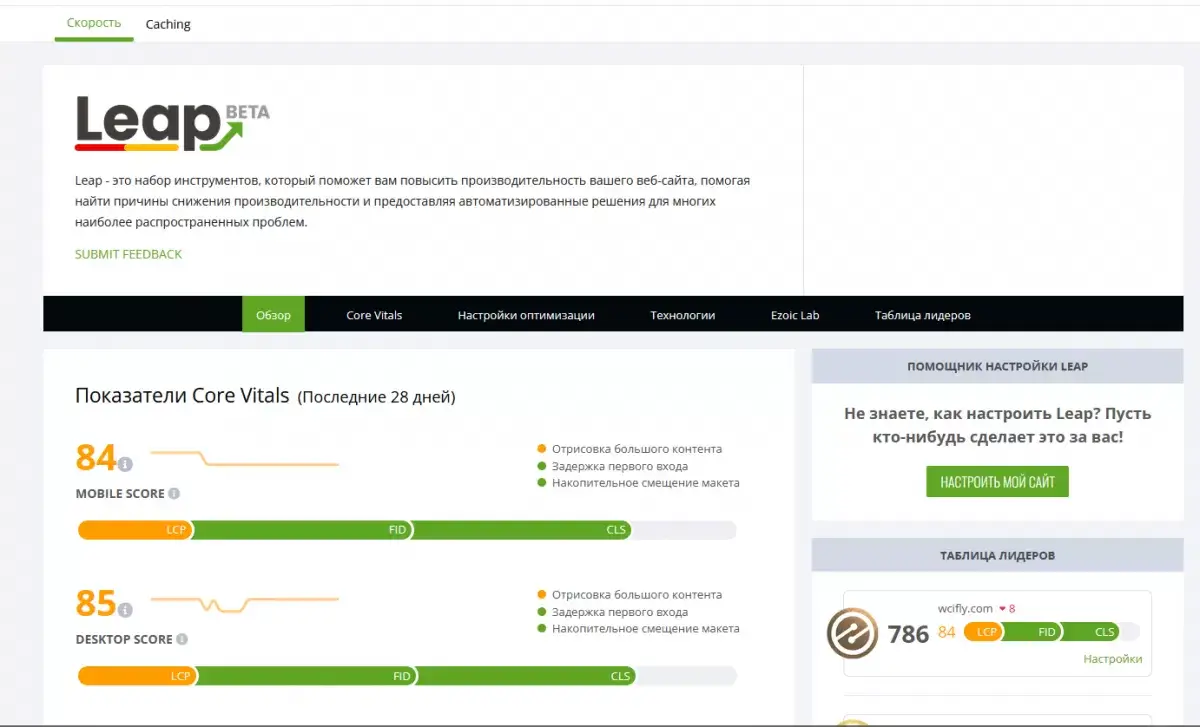Click the Показатели Core Vitals heading
Image resolution: width=1200 pixels, height=727 pixels.
pyautogui.click(x=182, y=395)
